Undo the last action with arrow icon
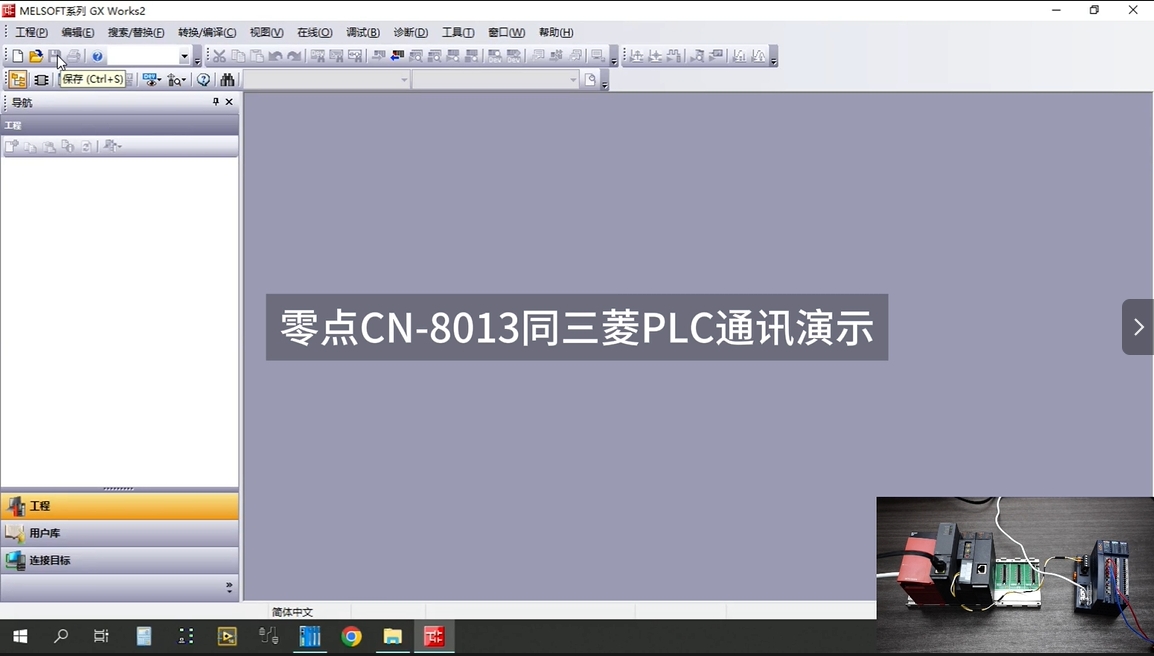 click(x=275, y=56)
